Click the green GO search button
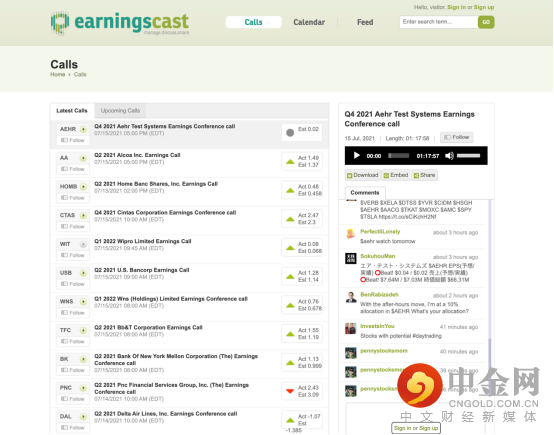Viewport: 554px width, 435px height. 486,22
